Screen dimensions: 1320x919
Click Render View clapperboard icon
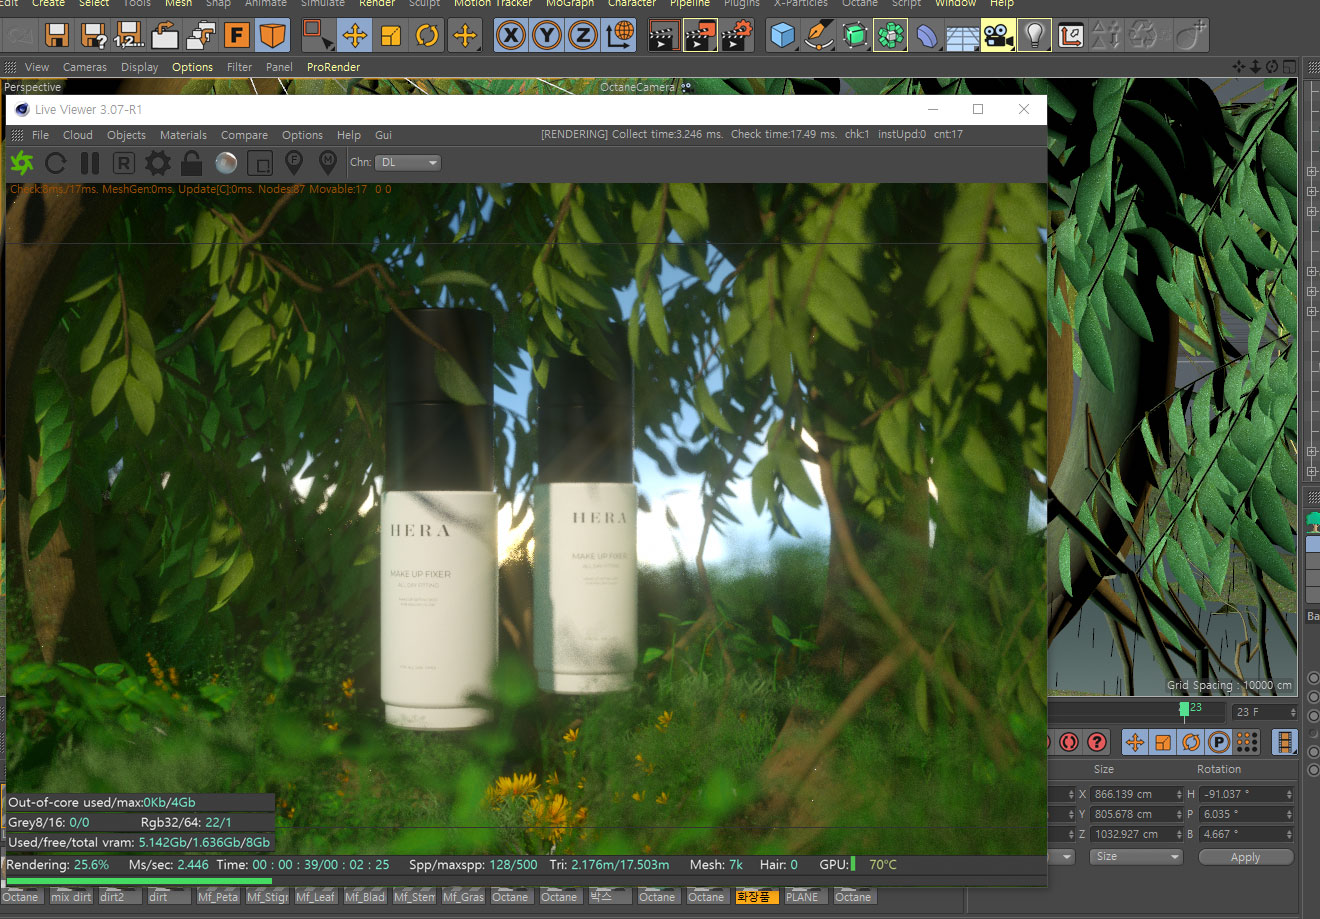(x=663, y=36)
